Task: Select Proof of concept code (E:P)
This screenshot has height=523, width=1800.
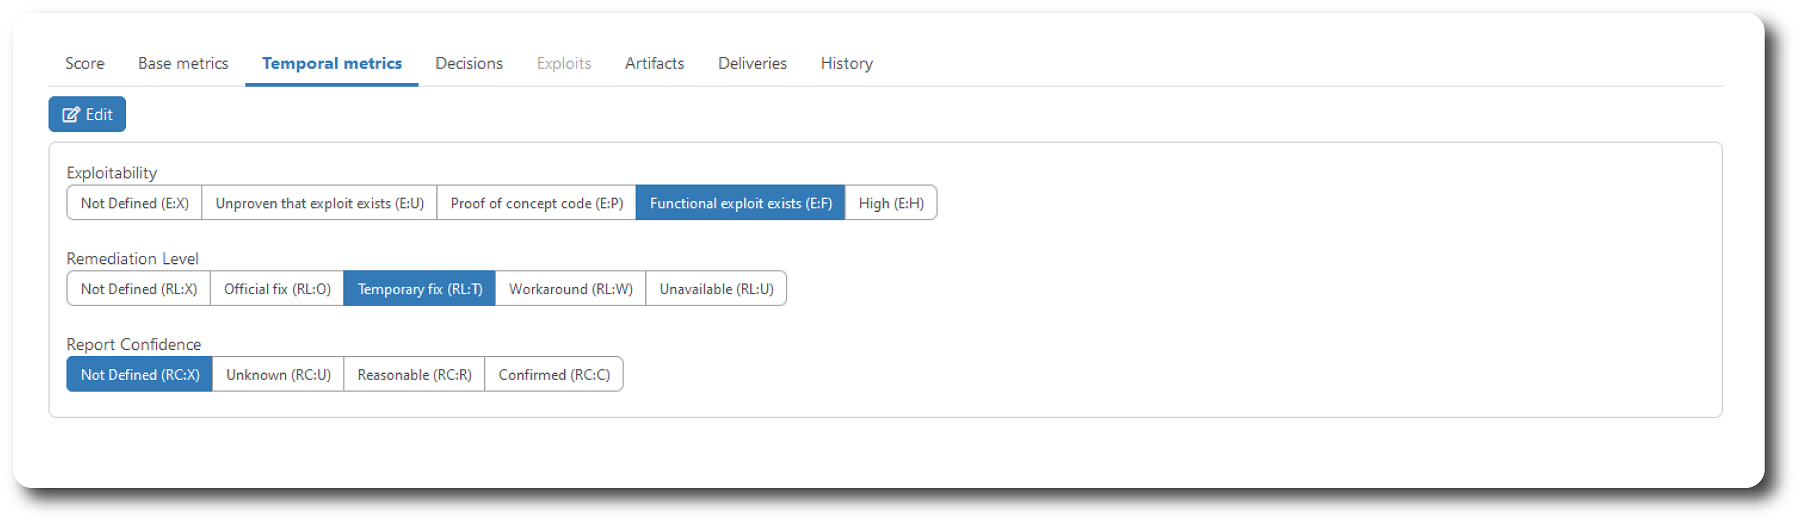Action: point(537,203)
